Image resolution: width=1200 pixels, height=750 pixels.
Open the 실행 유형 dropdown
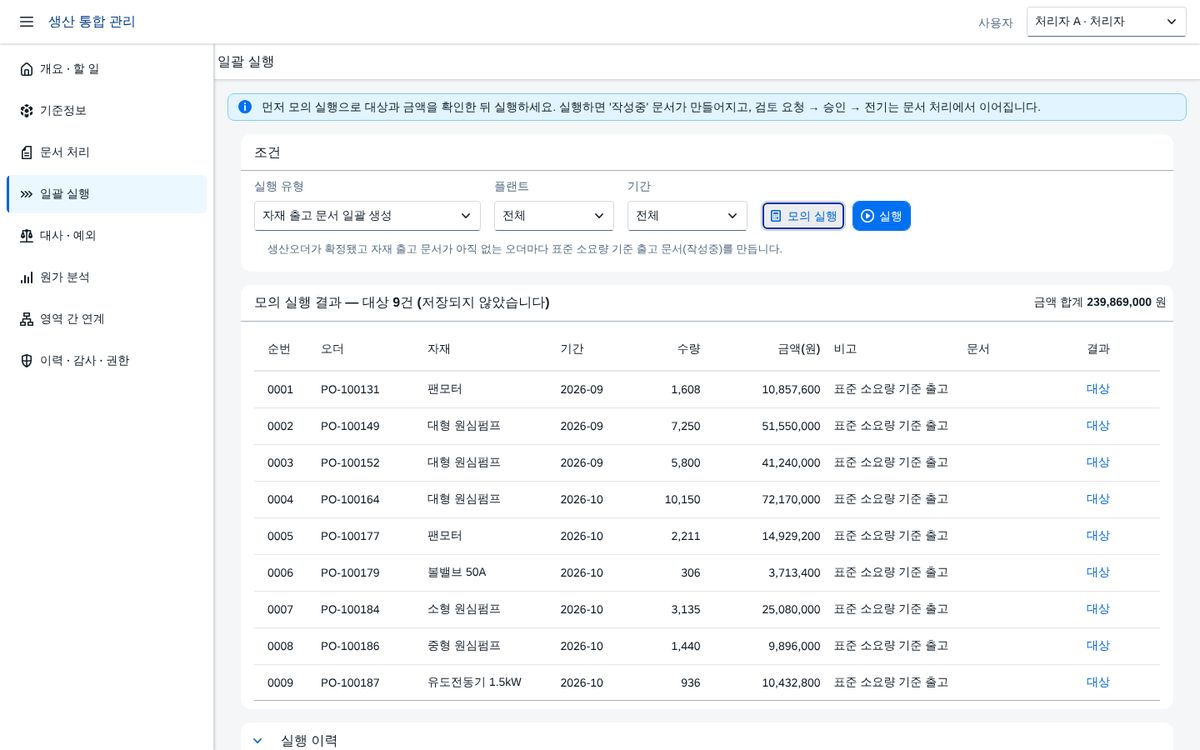pyautogui.click(x=367, y=216)
